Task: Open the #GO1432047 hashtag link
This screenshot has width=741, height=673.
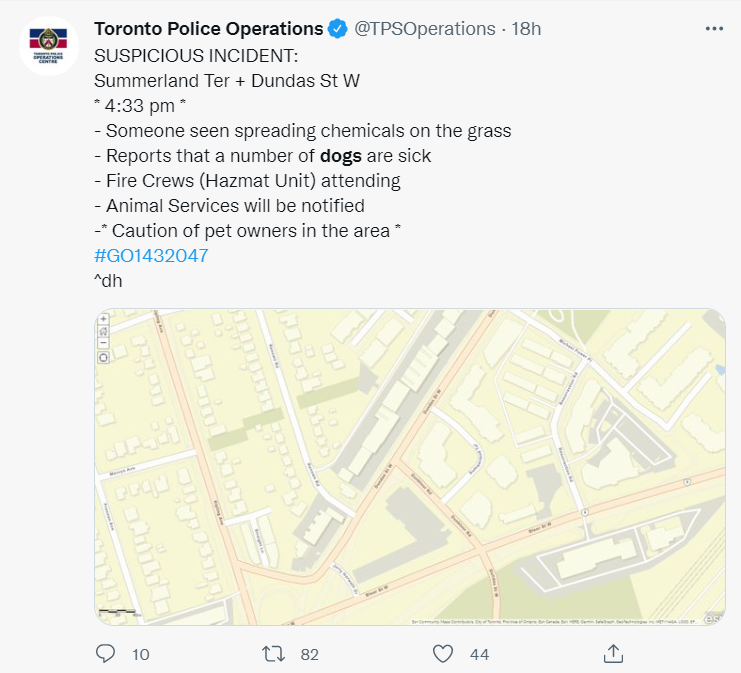Action: click(151, 256)
